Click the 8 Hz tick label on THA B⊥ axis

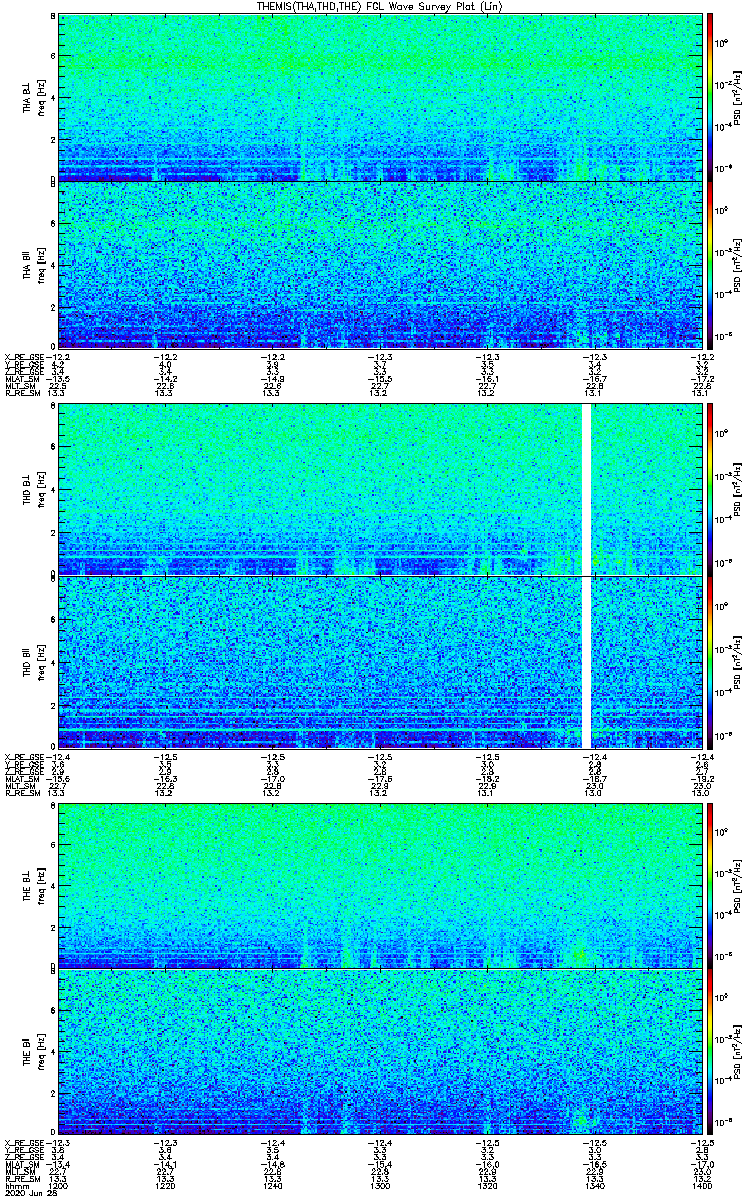(52, 18)
